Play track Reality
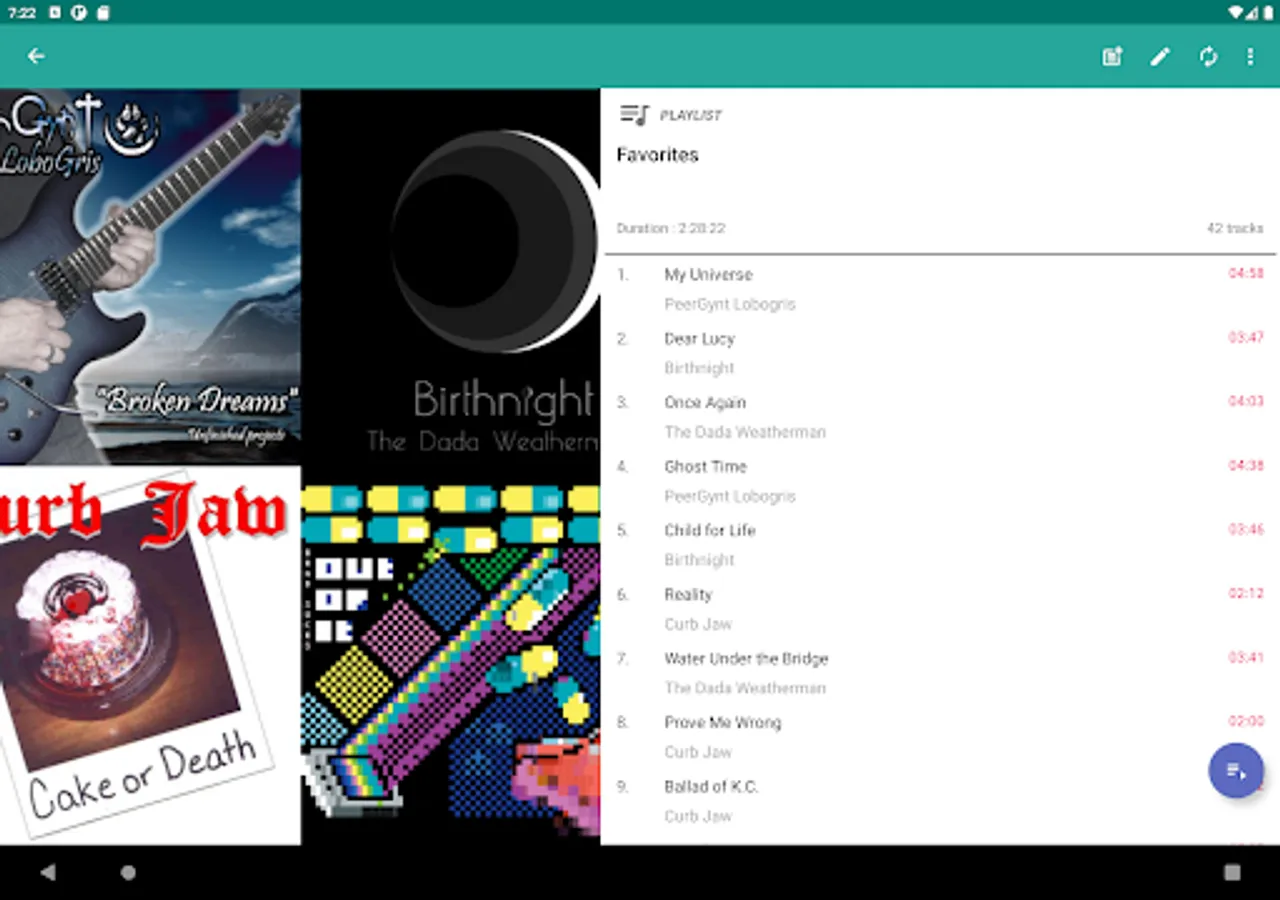This screenshot has height=900, width=1280. 940,609
